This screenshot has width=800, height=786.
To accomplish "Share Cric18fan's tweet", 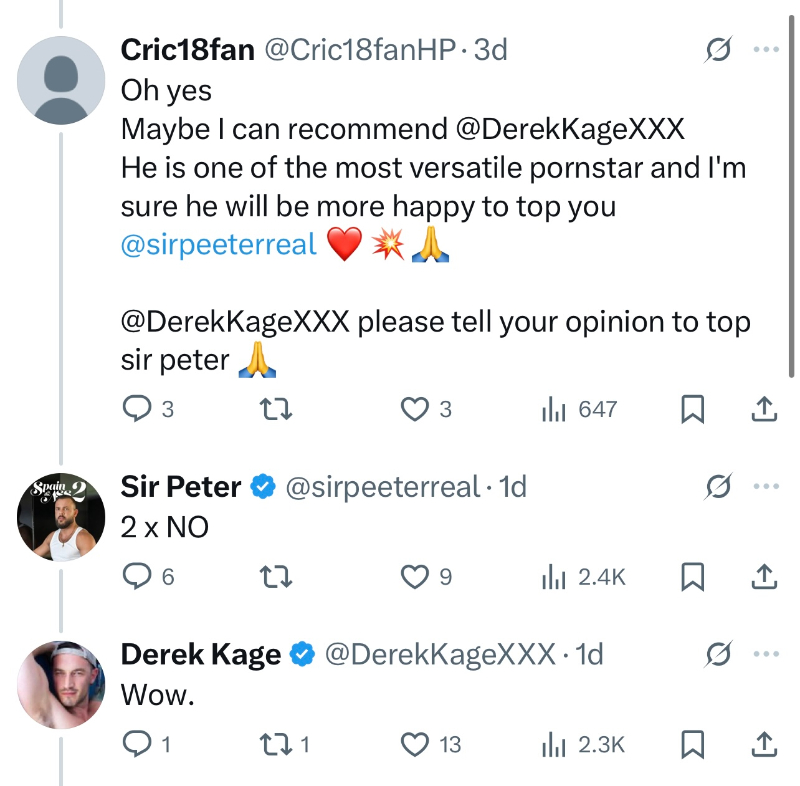I will [763, 409].
